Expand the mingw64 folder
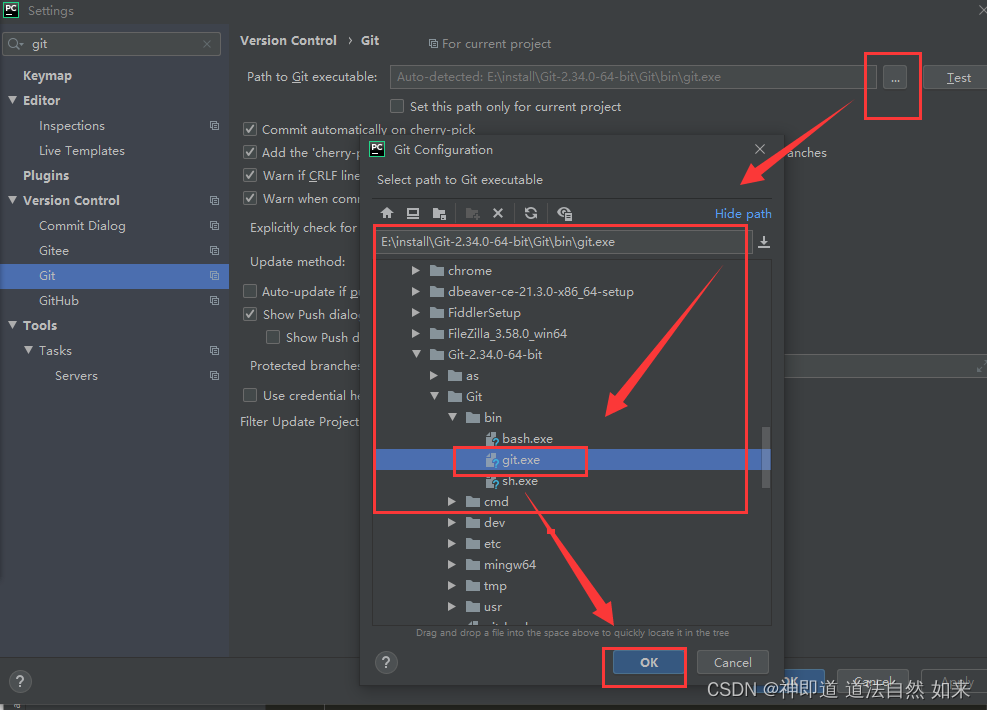 click(451, 565)
